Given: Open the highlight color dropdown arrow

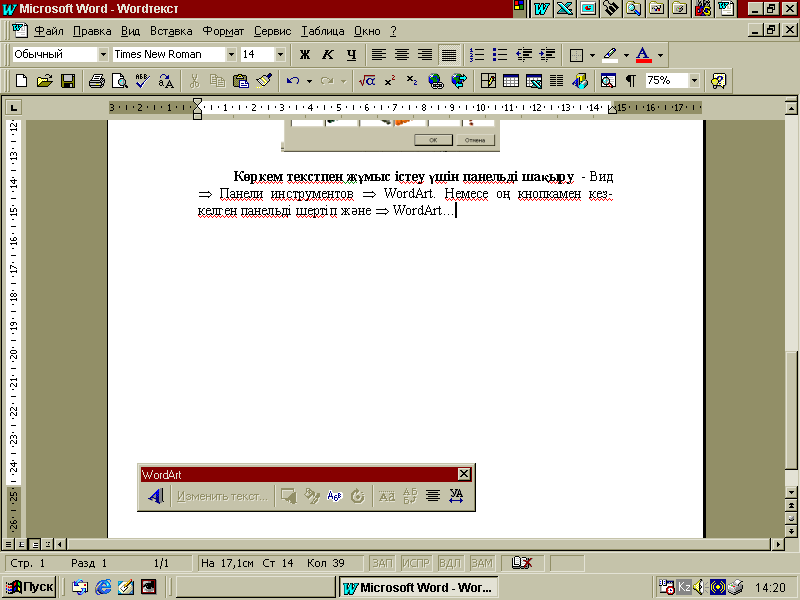Looking at the screenshot, I should coord(626,55).
